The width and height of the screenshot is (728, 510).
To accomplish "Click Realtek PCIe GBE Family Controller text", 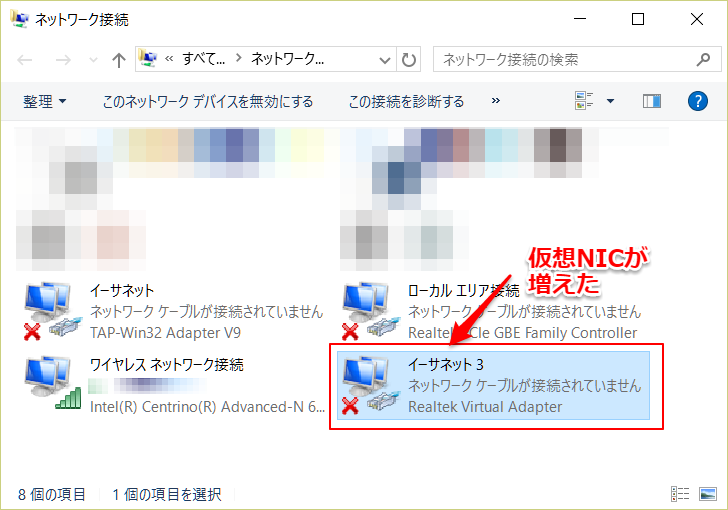I will (522, 333).
